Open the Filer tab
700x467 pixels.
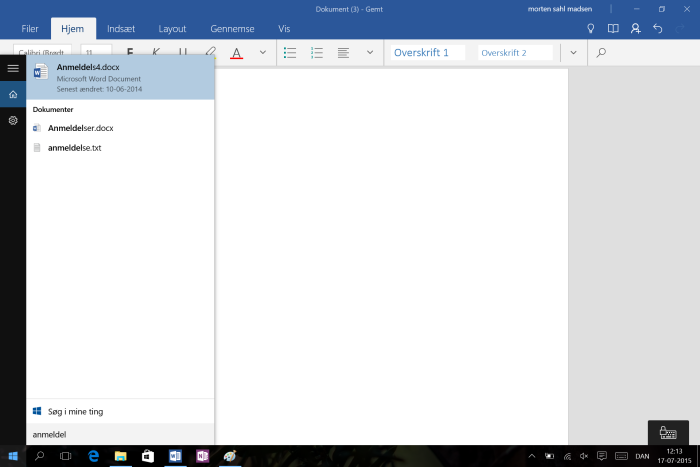pyautogui.click(x=29, y=29)
